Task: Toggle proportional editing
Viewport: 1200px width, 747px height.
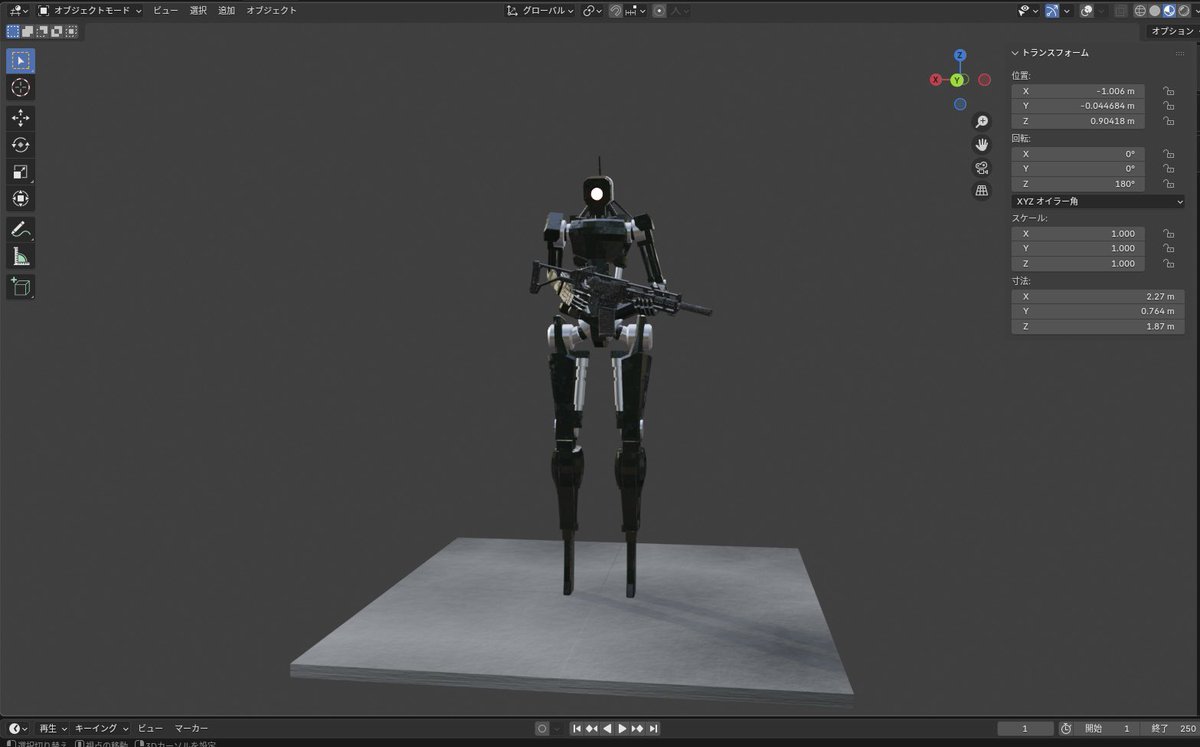Action: click(x=659, y=11)
